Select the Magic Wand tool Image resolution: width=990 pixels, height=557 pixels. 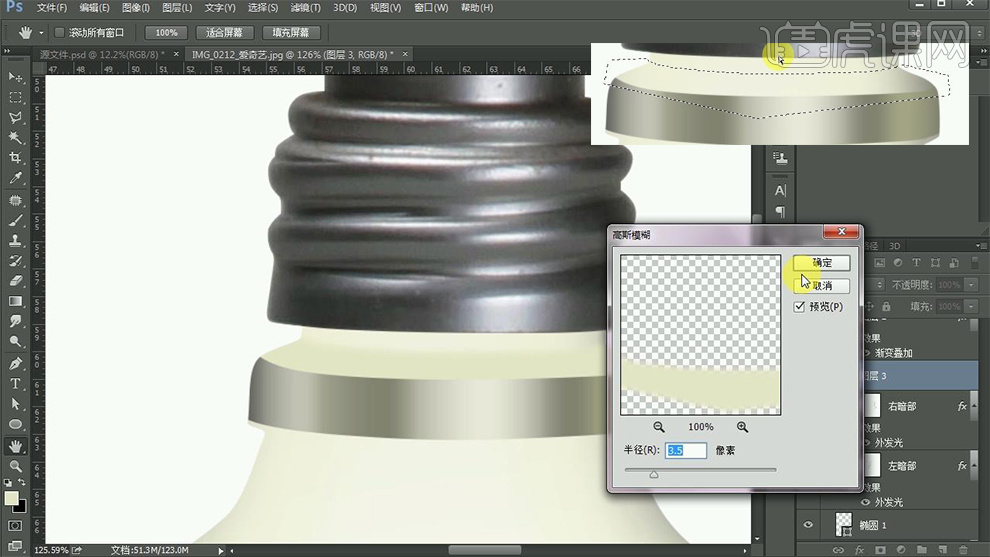click(x=15, y=138)
